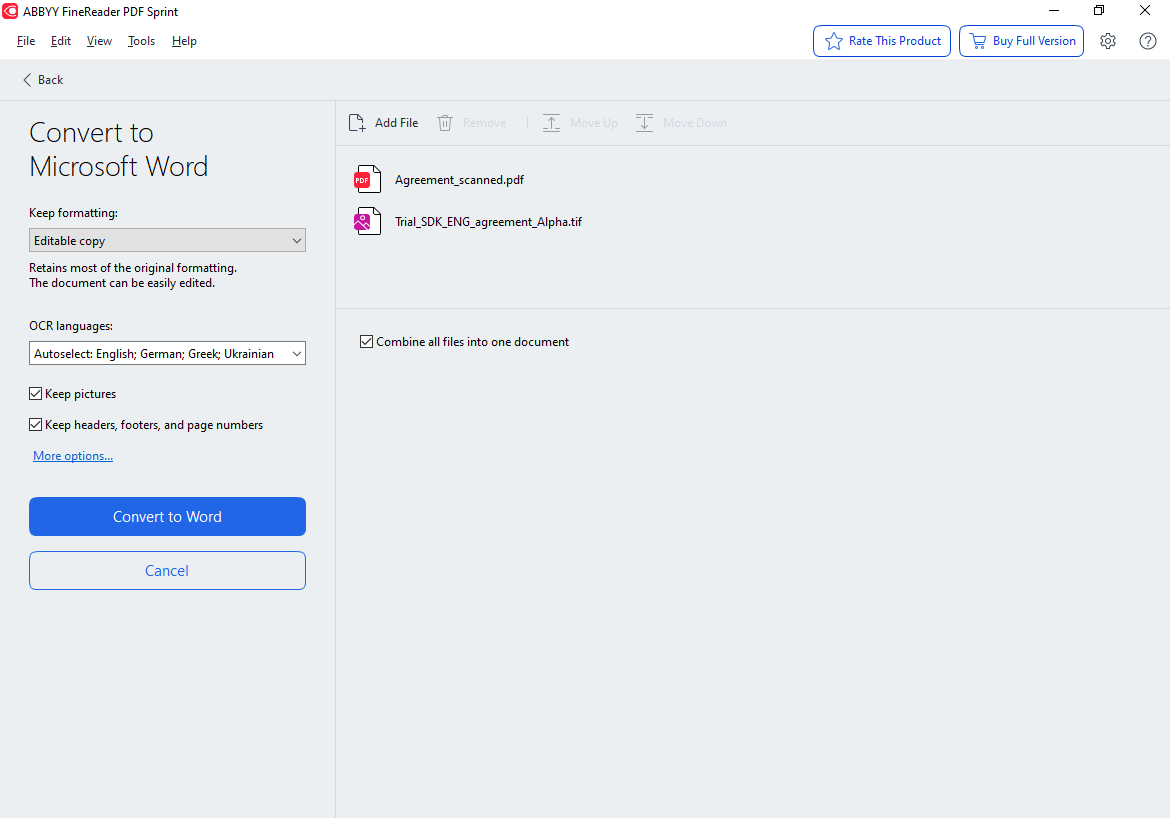Image resolution: width=1170 pixels, height=818 pixels.
Task: Click the cart icon in Buy Full Version
Action: point(977,41)
